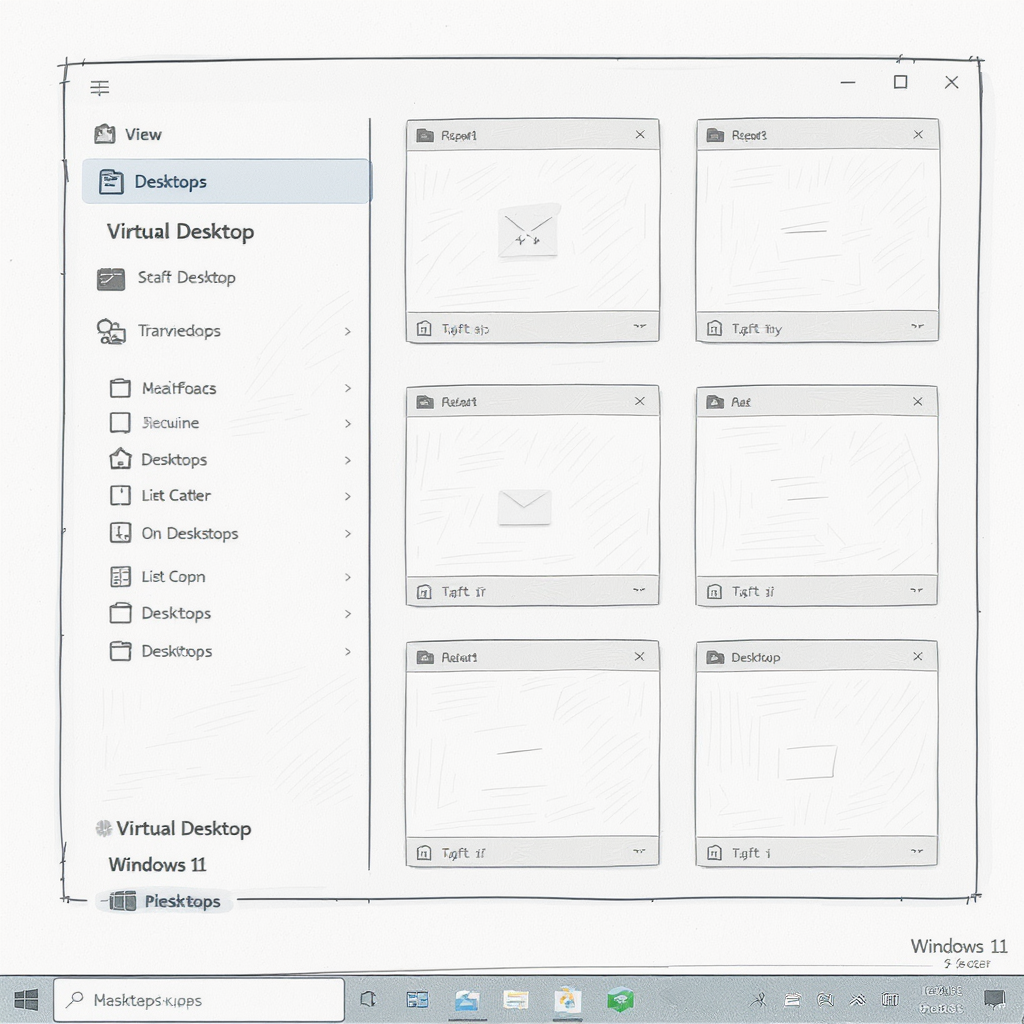This screenshot has height=1024, width=1024.
Task: Click the folder icon on Desktop card header
Action: pos(715,657)
